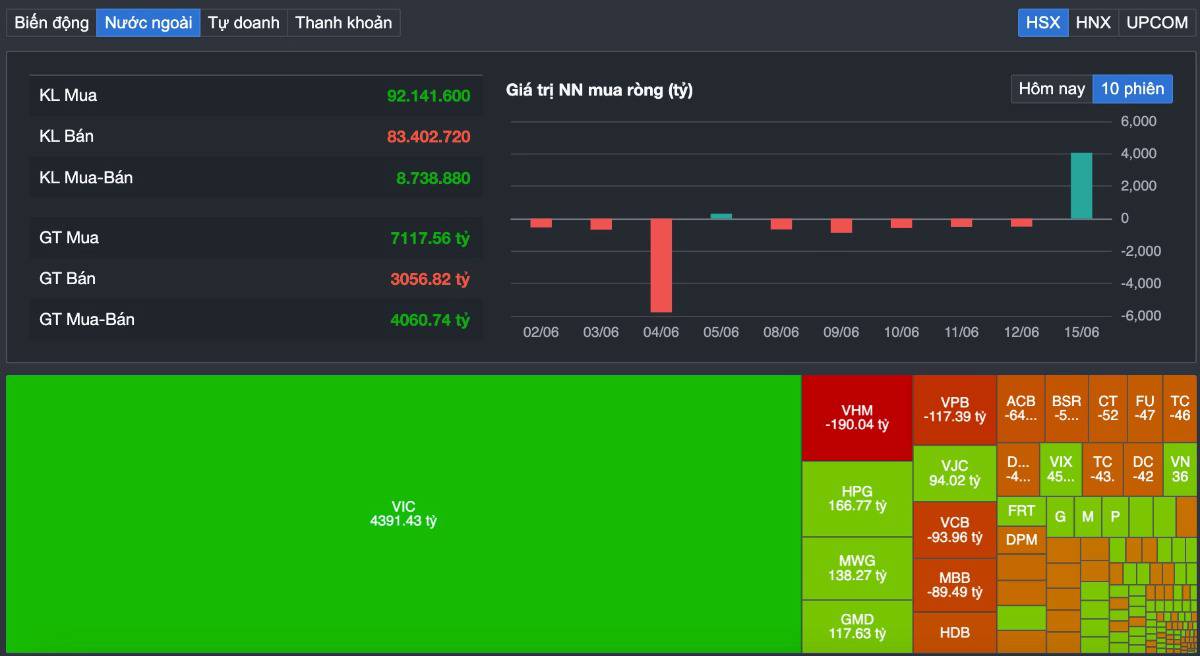
Task: Click the MWG 138.27 tỷ treemap cell
Action: (857, 569)
